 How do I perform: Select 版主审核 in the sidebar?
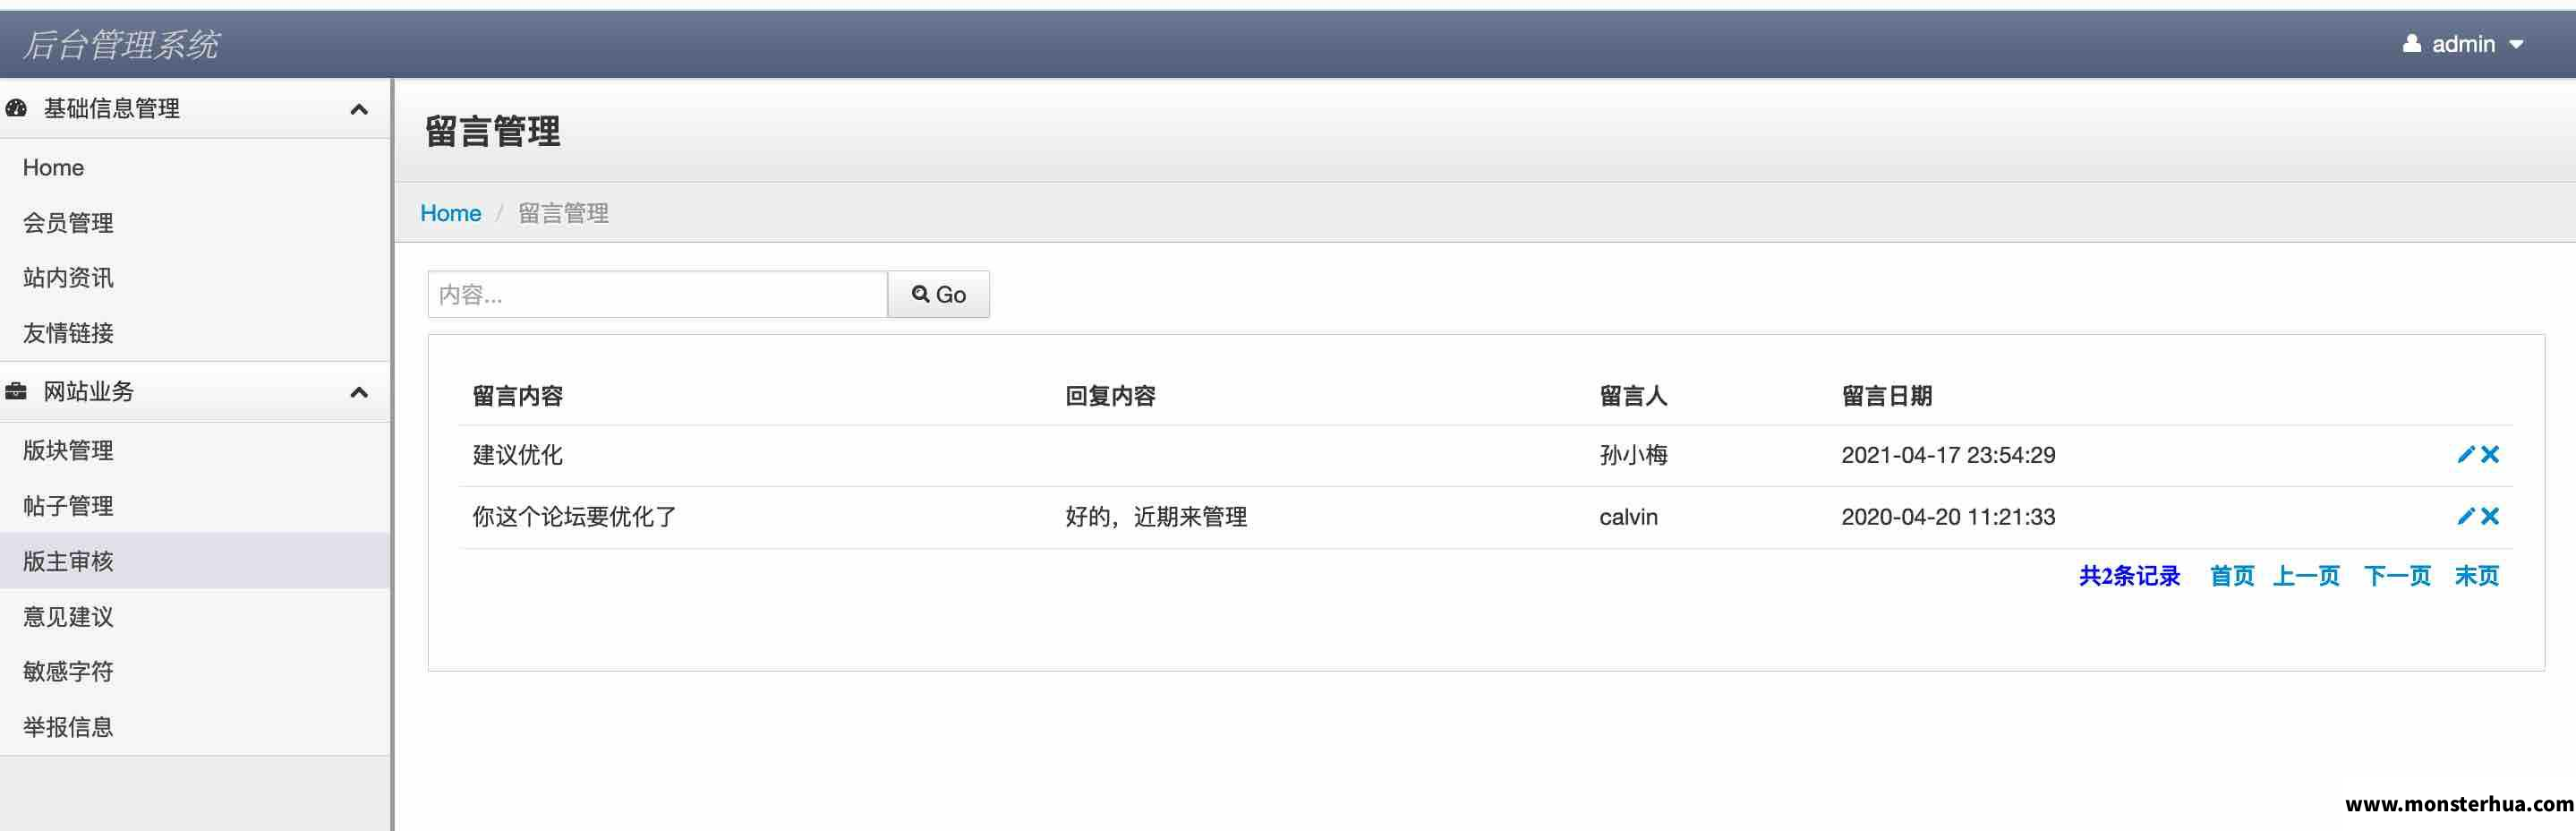tap(195, 561)
